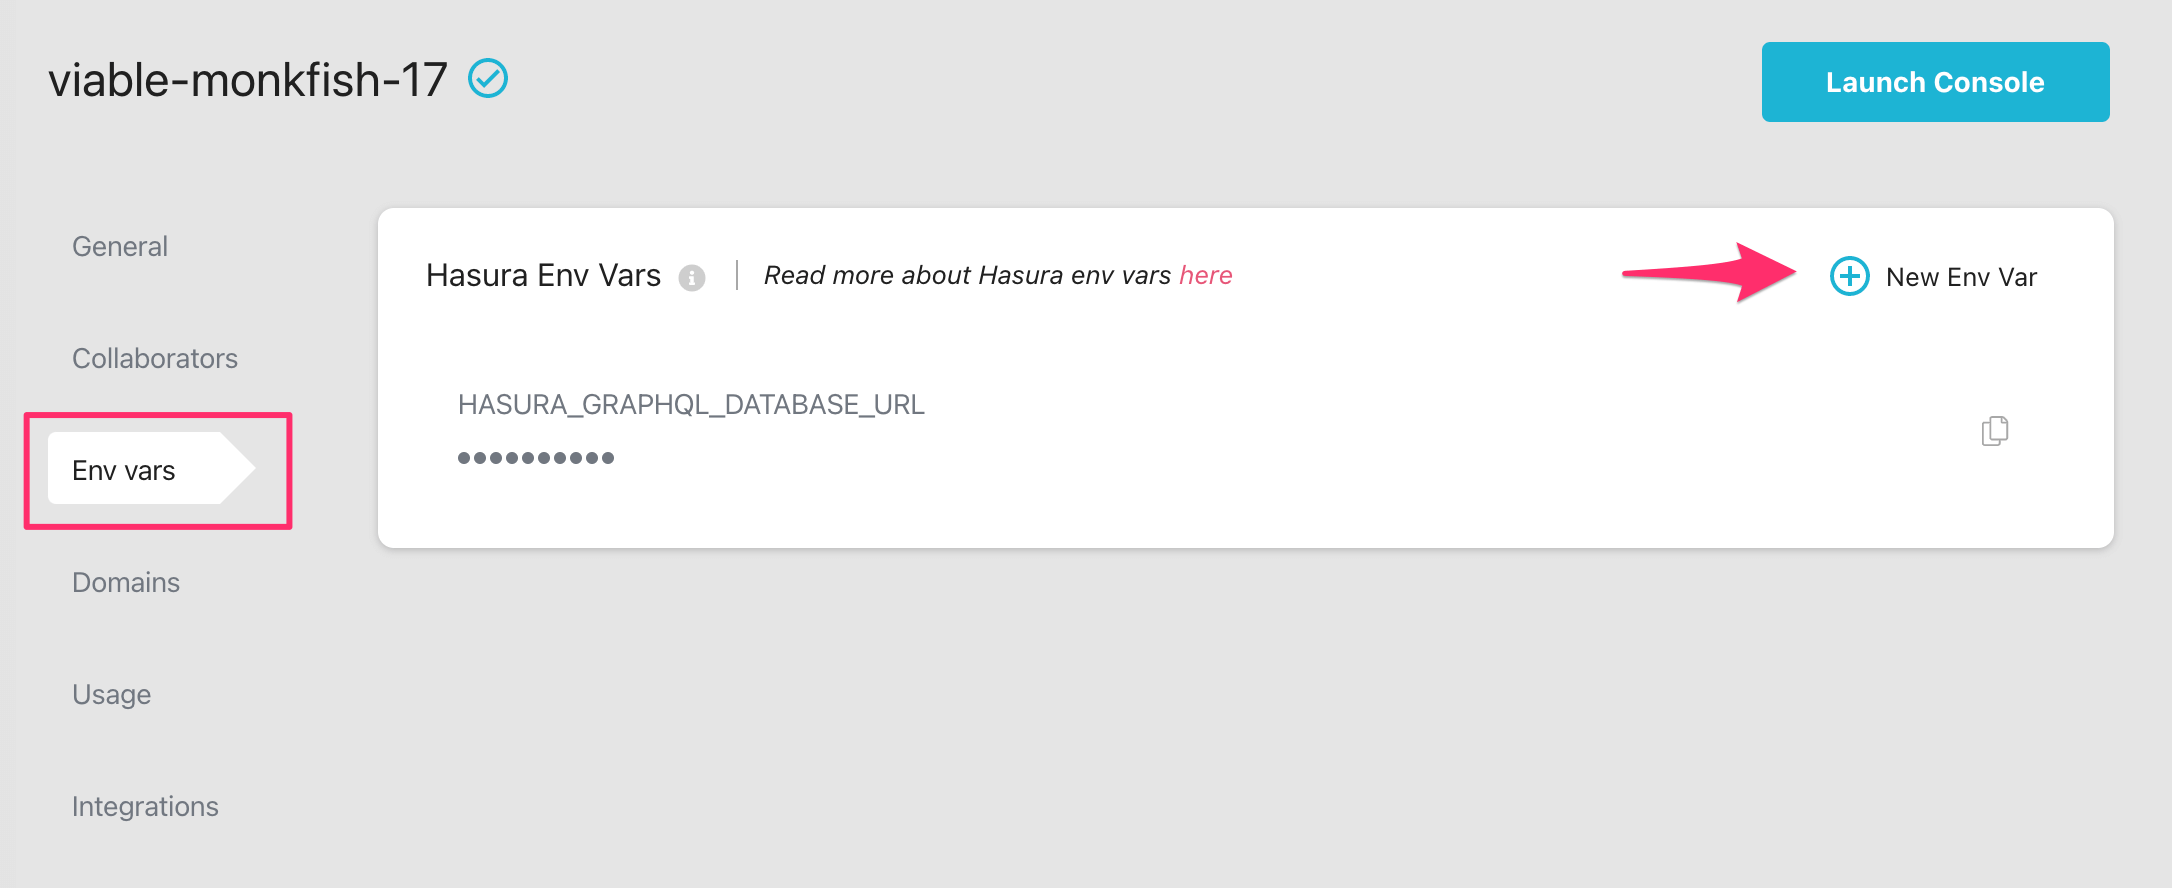Click the plus circle icon to add variable
2172x888 pixels.
1849,276
